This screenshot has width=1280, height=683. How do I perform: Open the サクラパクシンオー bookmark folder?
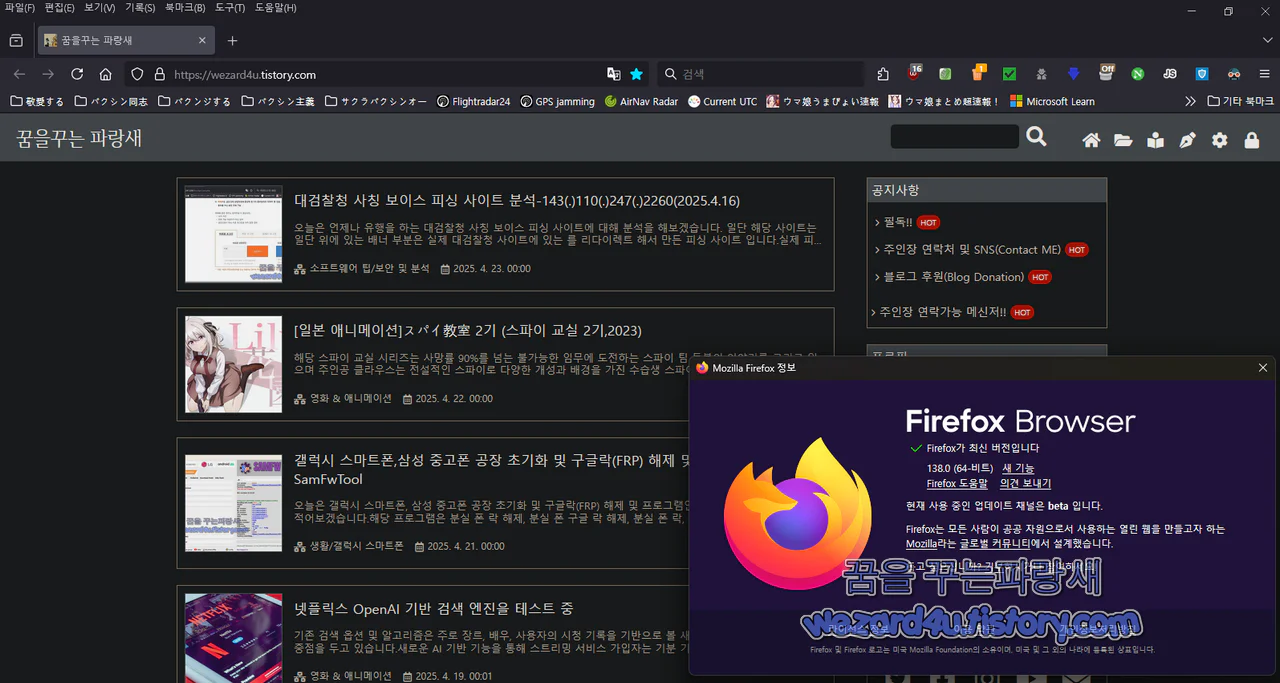375,101
